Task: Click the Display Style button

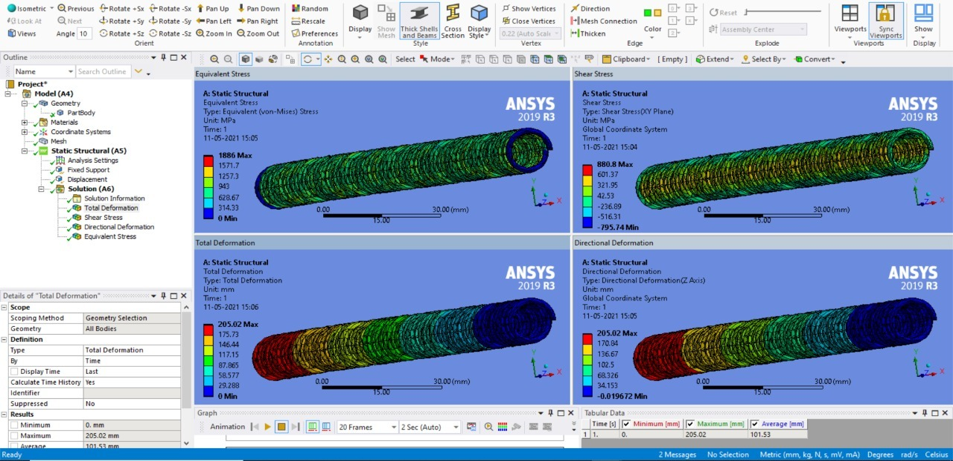Action: point(479,21)
